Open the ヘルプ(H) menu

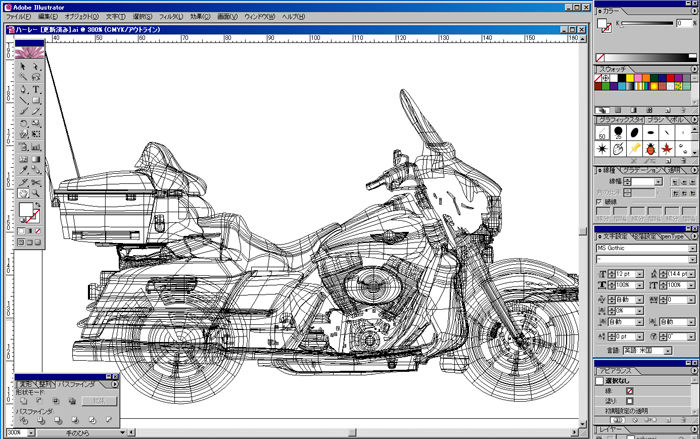tap(293, 17)
